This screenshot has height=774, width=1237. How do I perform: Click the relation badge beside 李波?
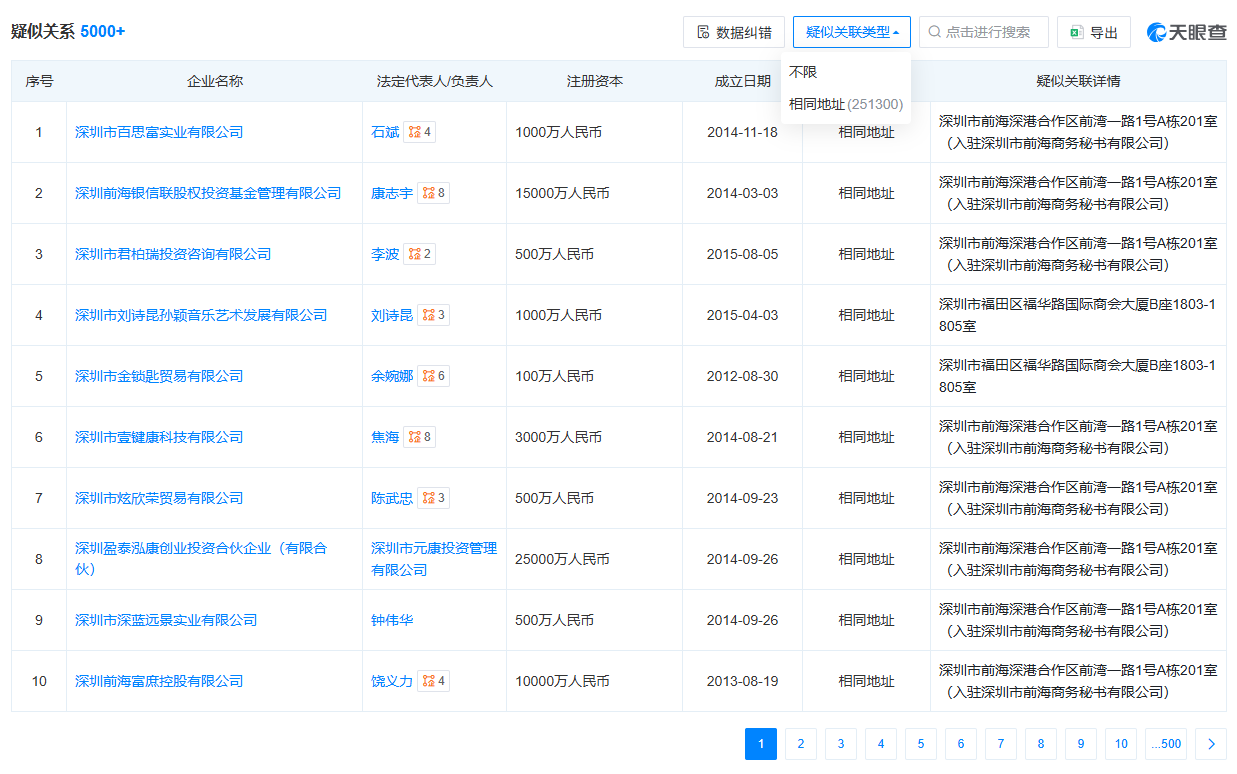[419, 254]
